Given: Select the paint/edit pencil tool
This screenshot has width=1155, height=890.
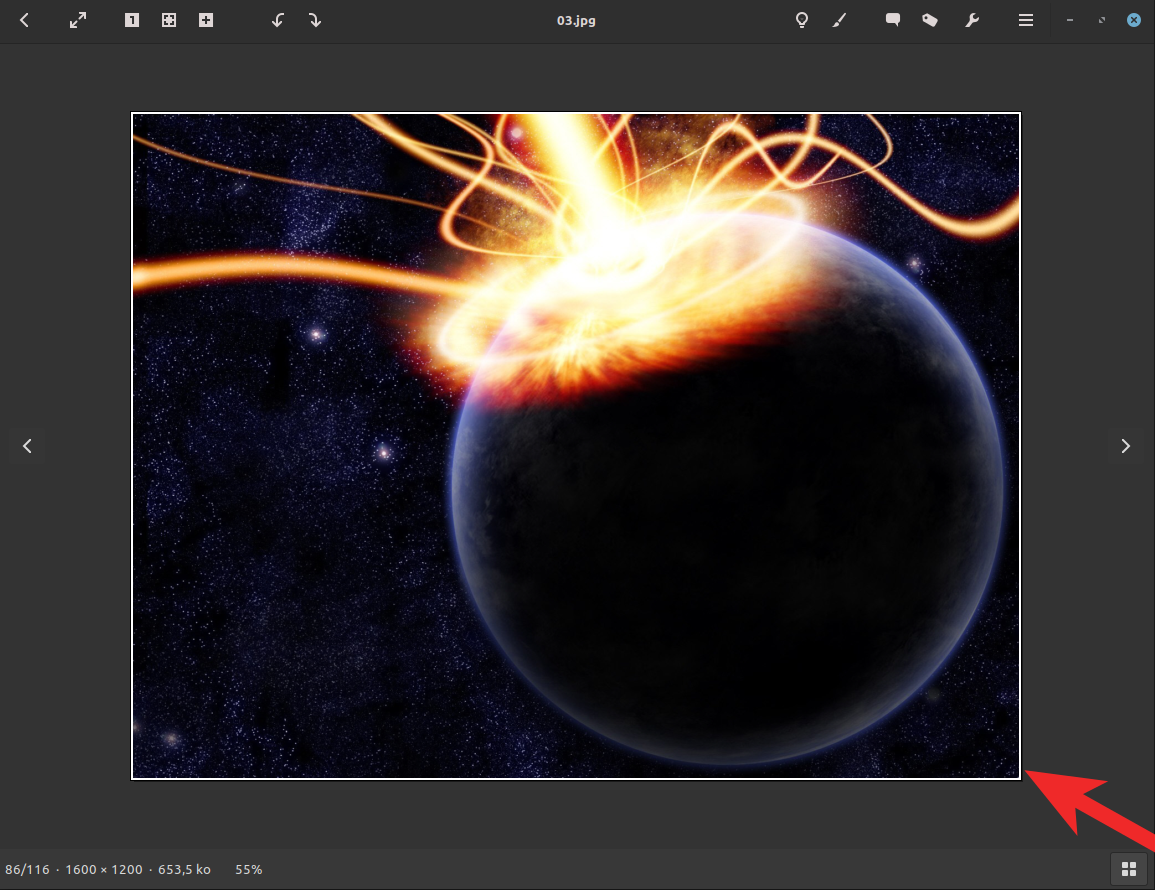Looking at the screenshot, I should pos(840,20).
